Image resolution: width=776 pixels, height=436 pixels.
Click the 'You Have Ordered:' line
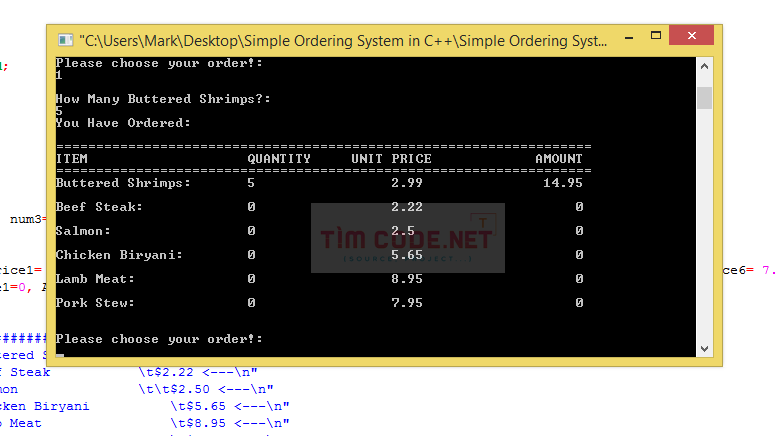coord(123,123)
